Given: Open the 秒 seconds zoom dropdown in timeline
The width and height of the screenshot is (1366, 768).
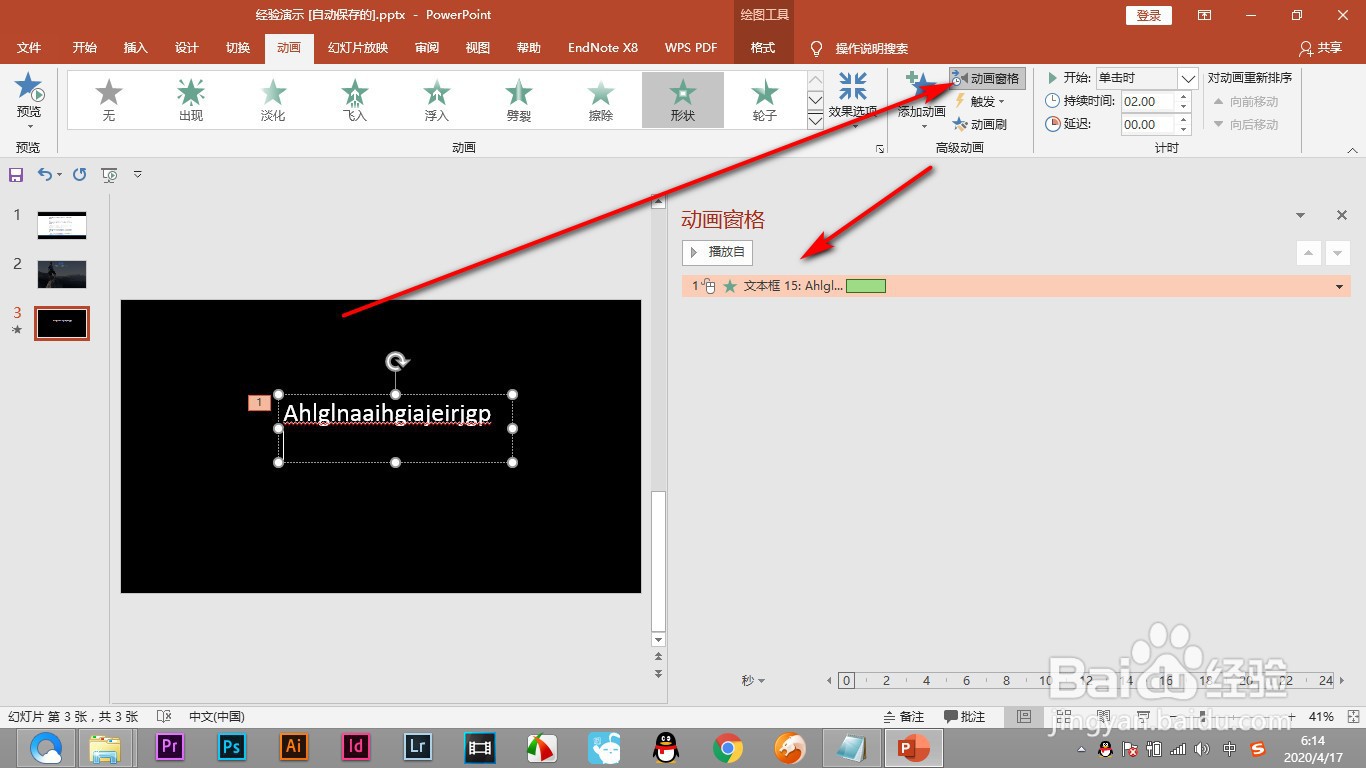Looking at the screenshot, I should pos(754,681).
